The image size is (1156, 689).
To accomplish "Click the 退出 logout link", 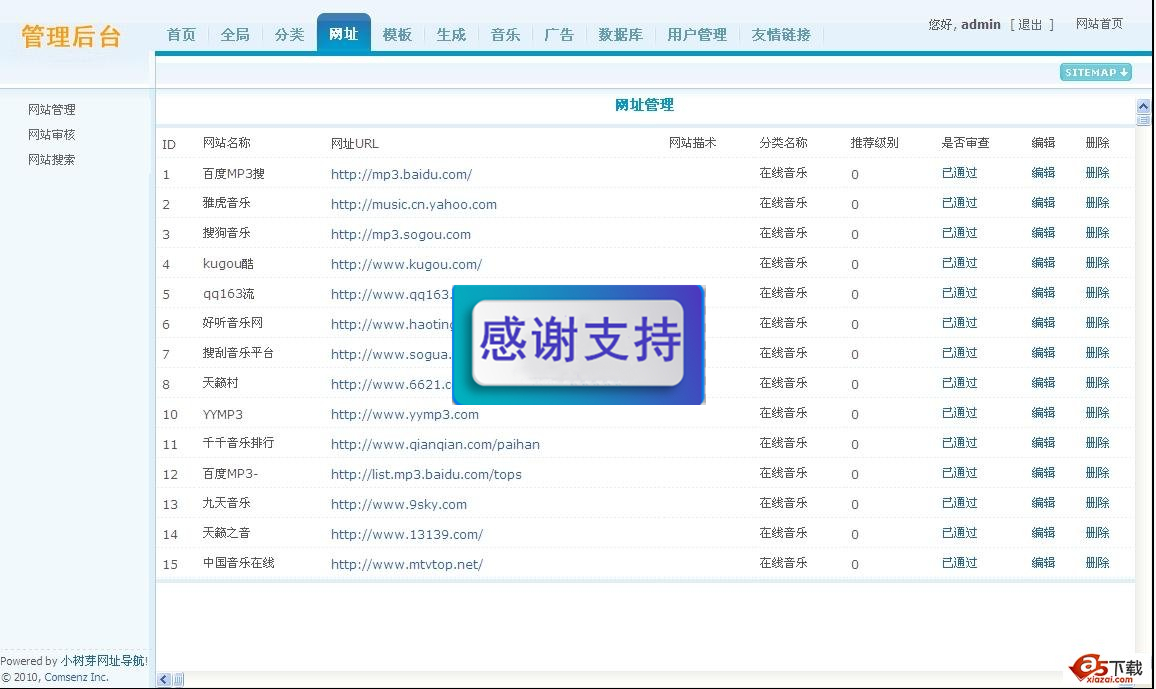I will (1030, 24).
